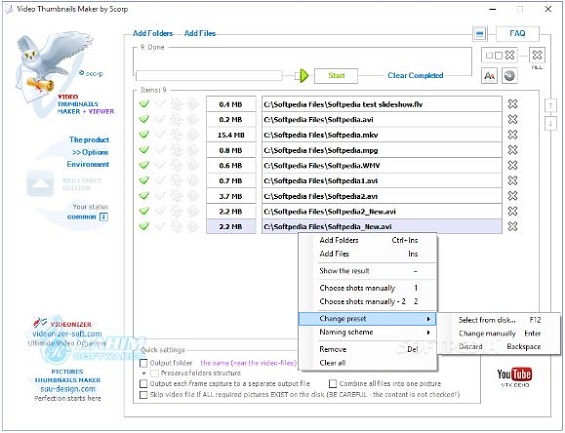The width and height of the screenshot is (565, 433).
Task: Remove Softpedia.mkv using its X icon
Action: coord(512,135)
